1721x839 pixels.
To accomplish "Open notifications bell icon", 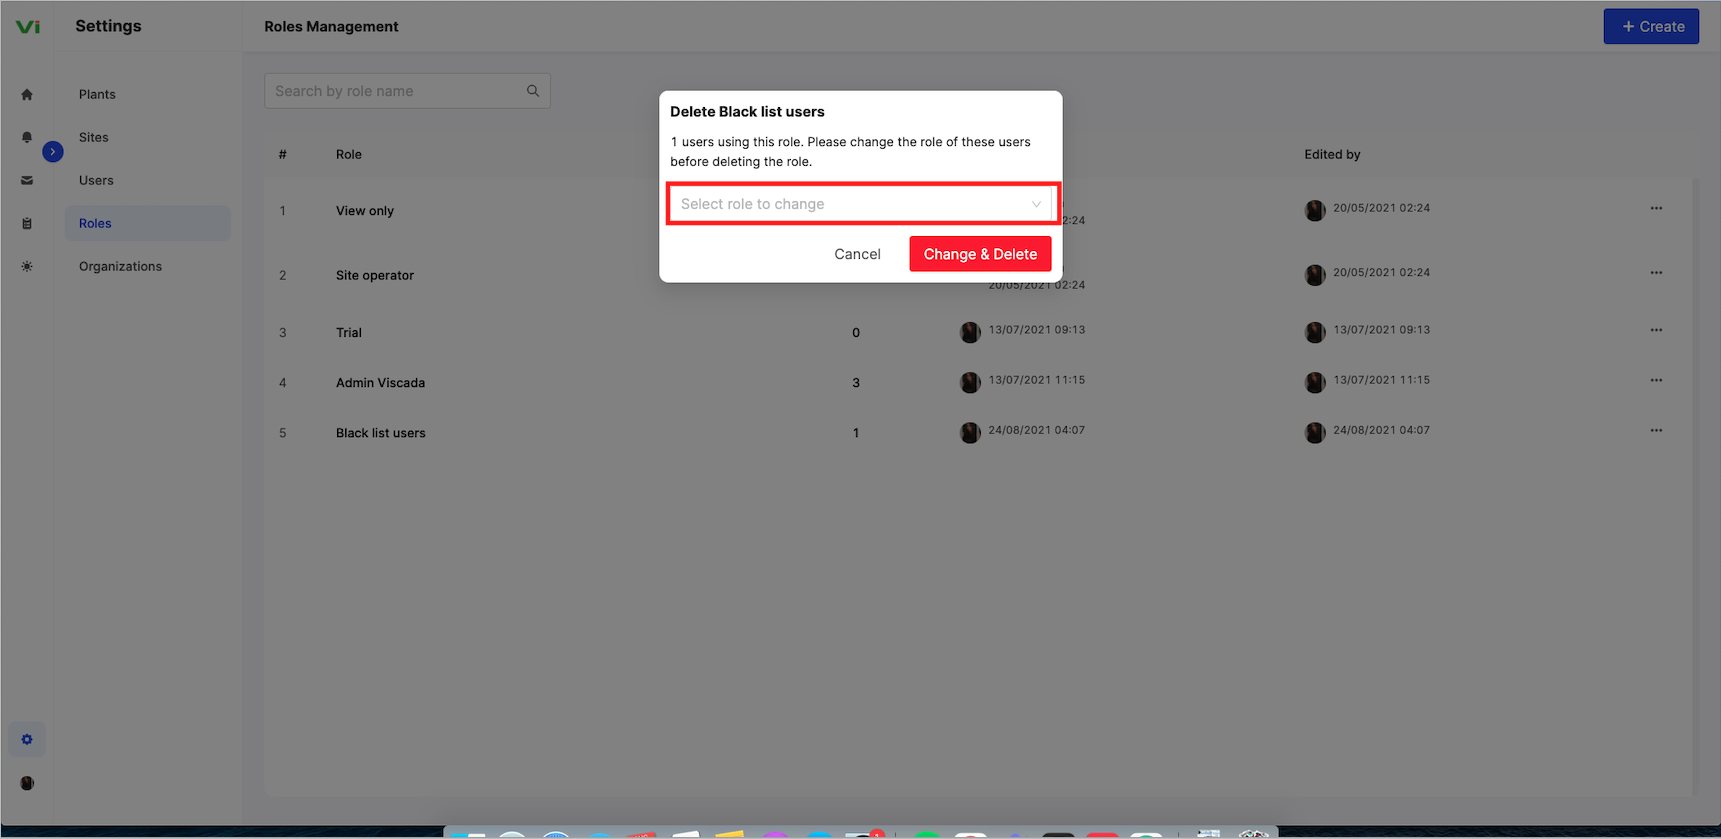I will [x=27, y=138].
